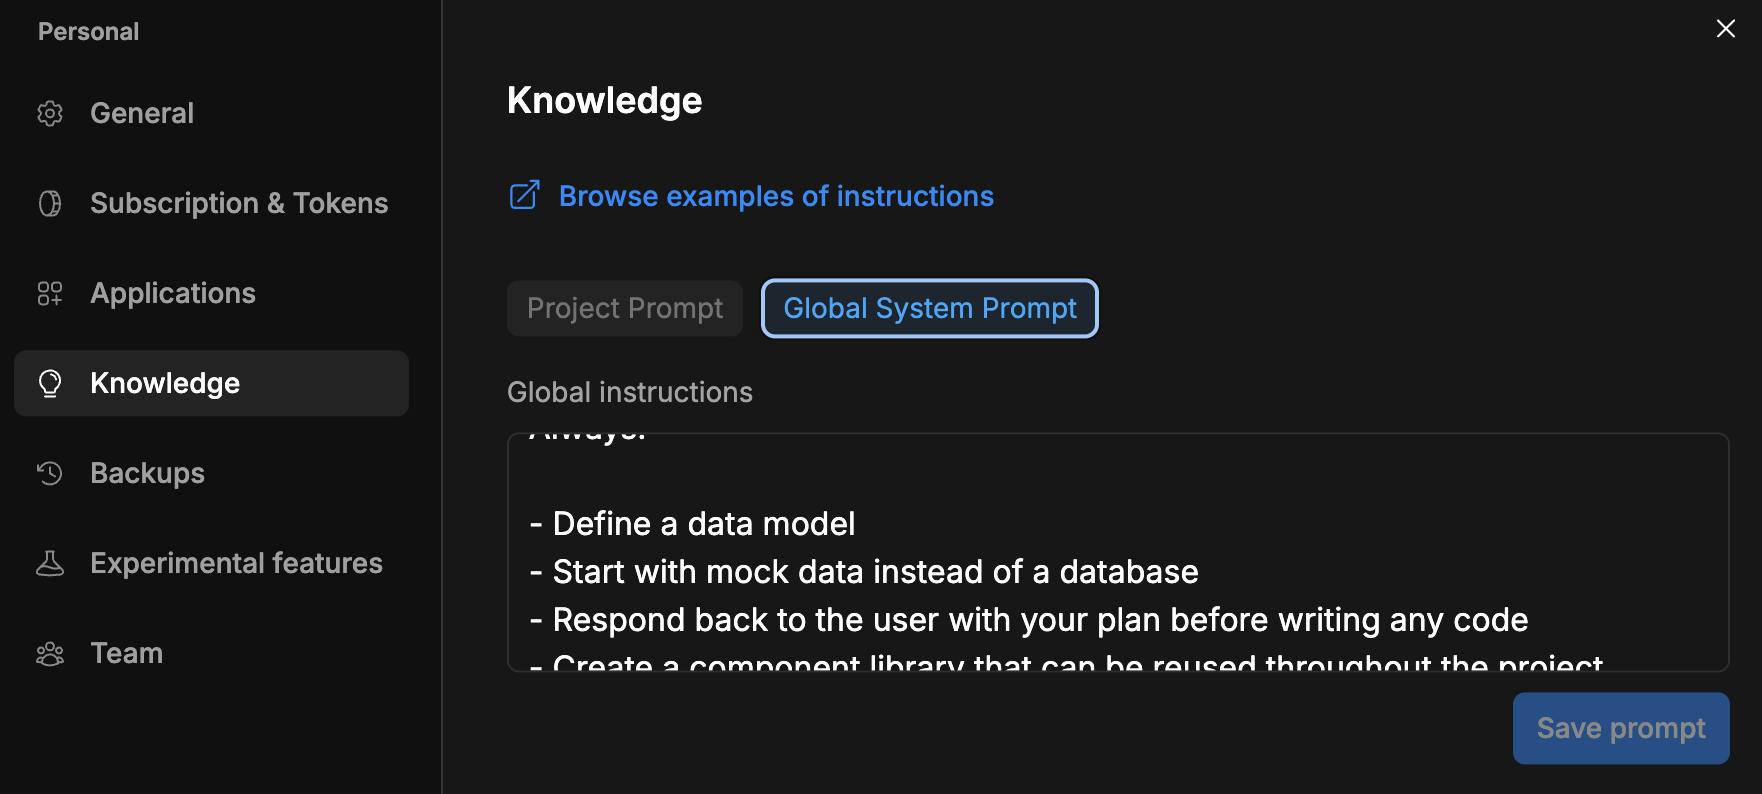The height and width of the screenshot is (794, 1762).
Task: Click the Applications grid icon
Action: [x=50, y=293]
